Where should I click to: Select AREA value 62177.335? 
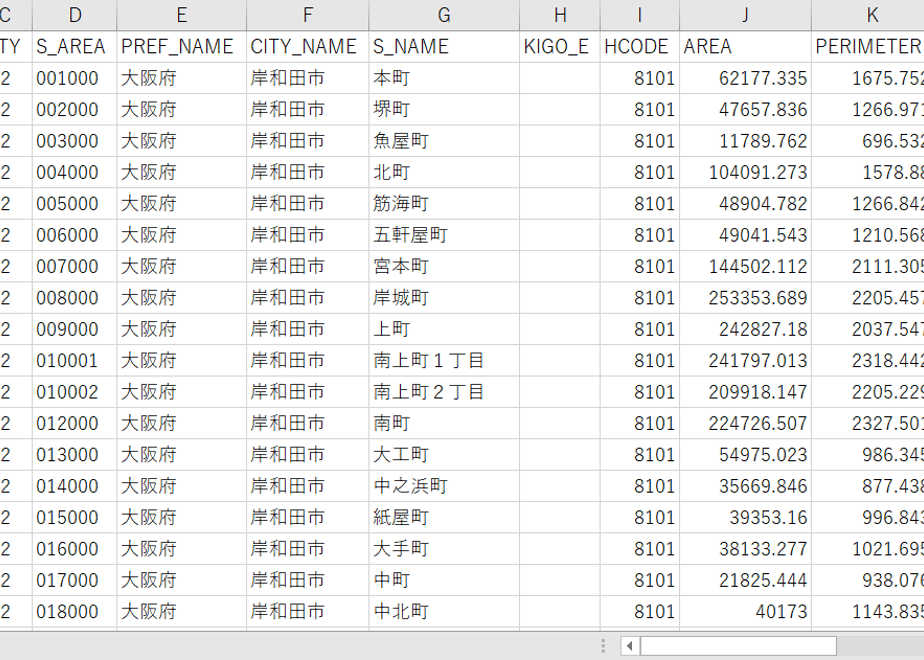[745, 78]
